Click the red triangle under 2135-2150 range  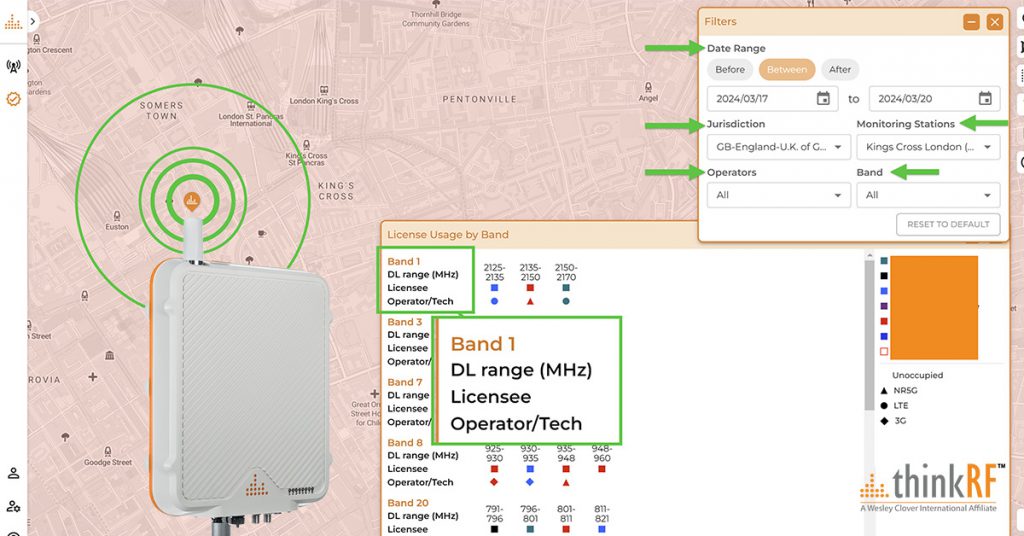pyautogui.click(x=530, y=301)
